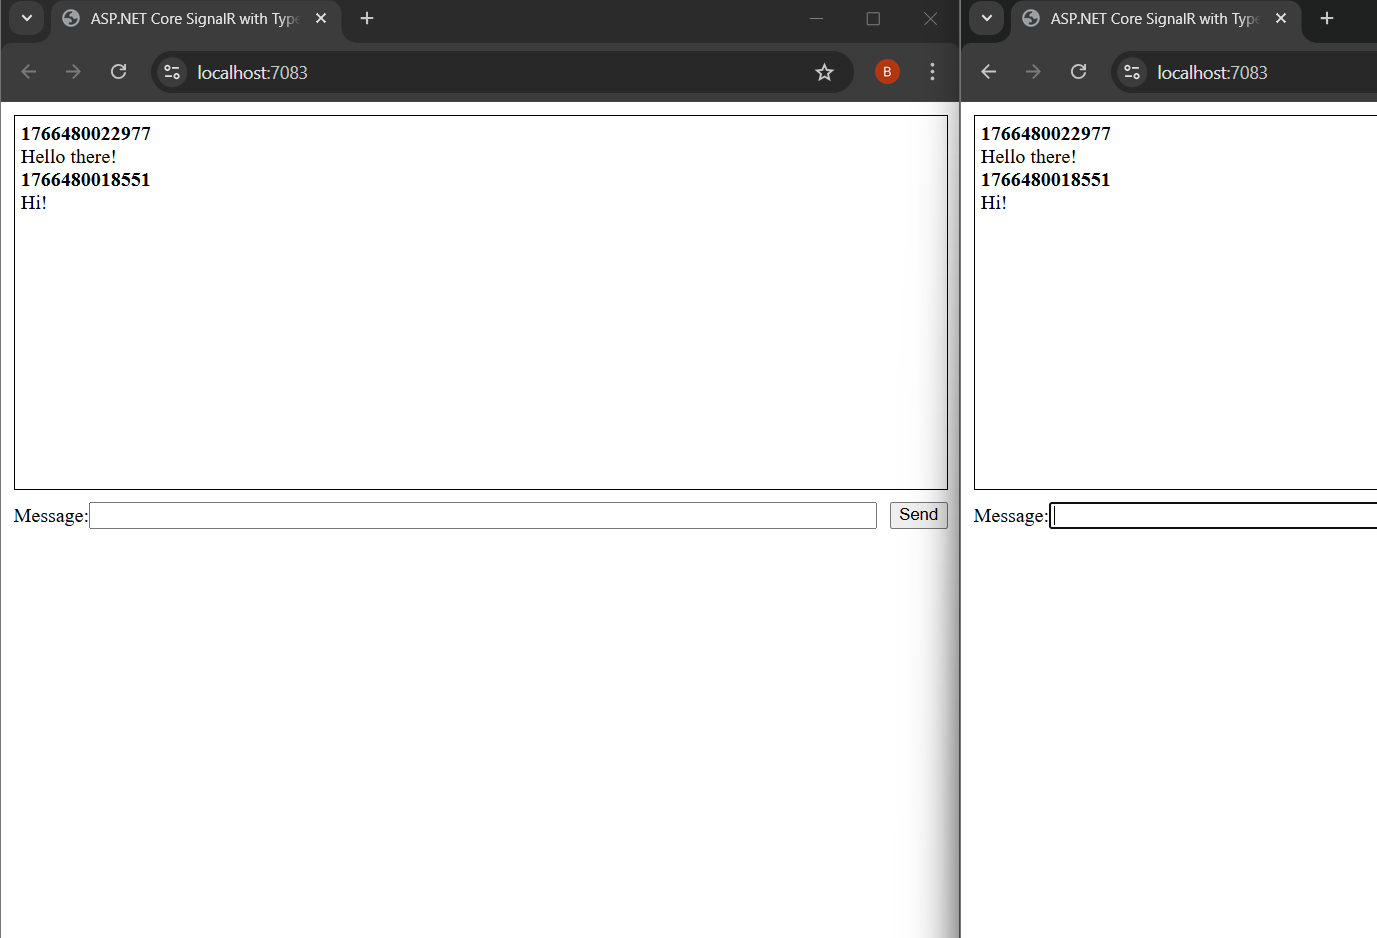Open the tab search chevron in the left window
Viewport: 1377px width, 938px height.
tap(26, 19)
